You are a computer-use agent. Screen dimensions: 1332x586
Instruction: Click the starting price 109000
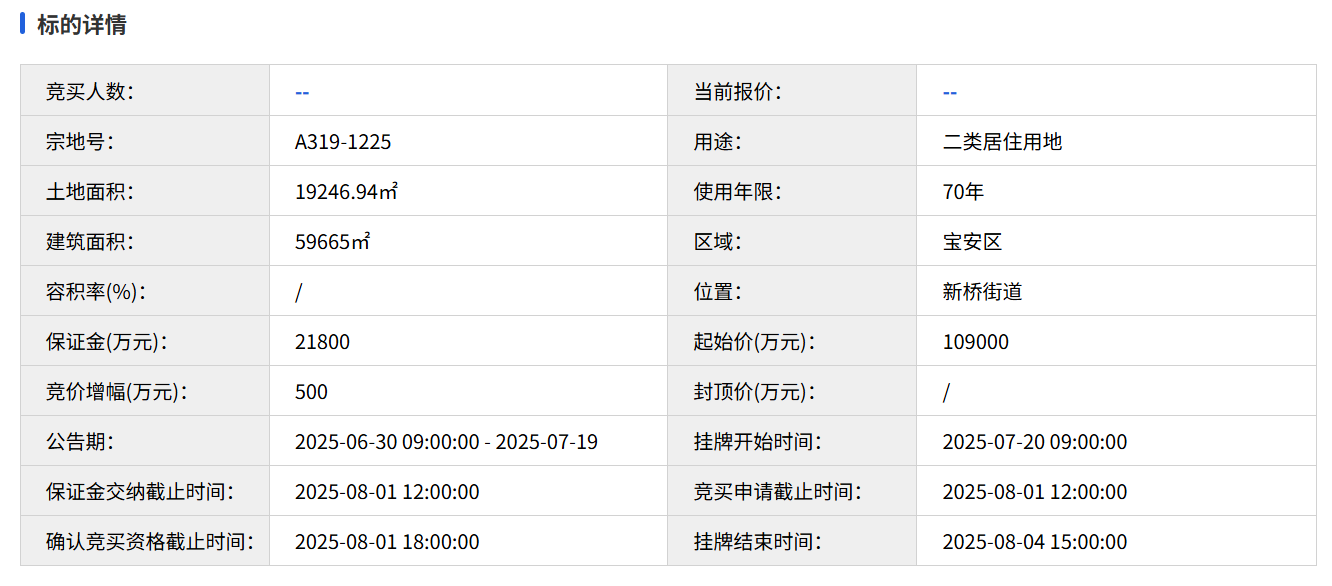coord(975,342)
